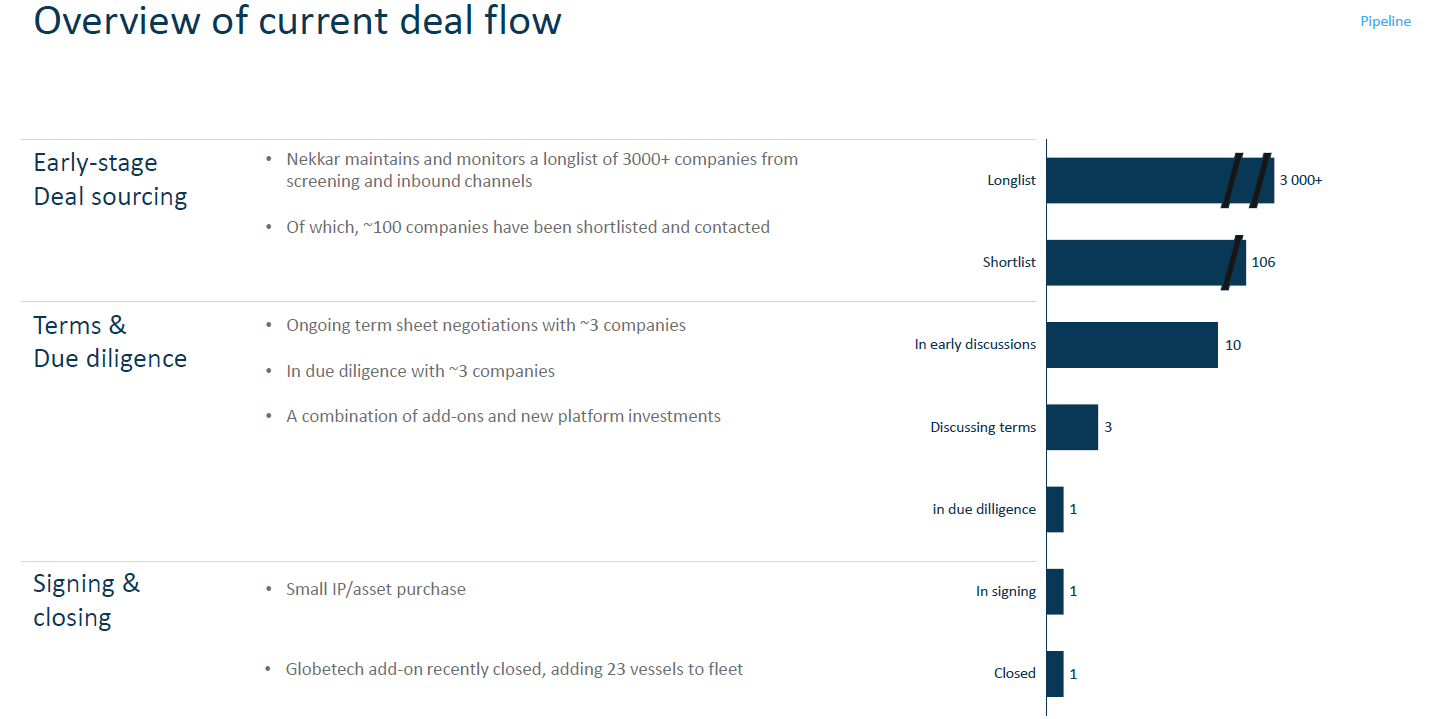
Task: Select the 'Small IP/asset purchase' bullet
Action: pyautogui.click(x=376, y=589)
